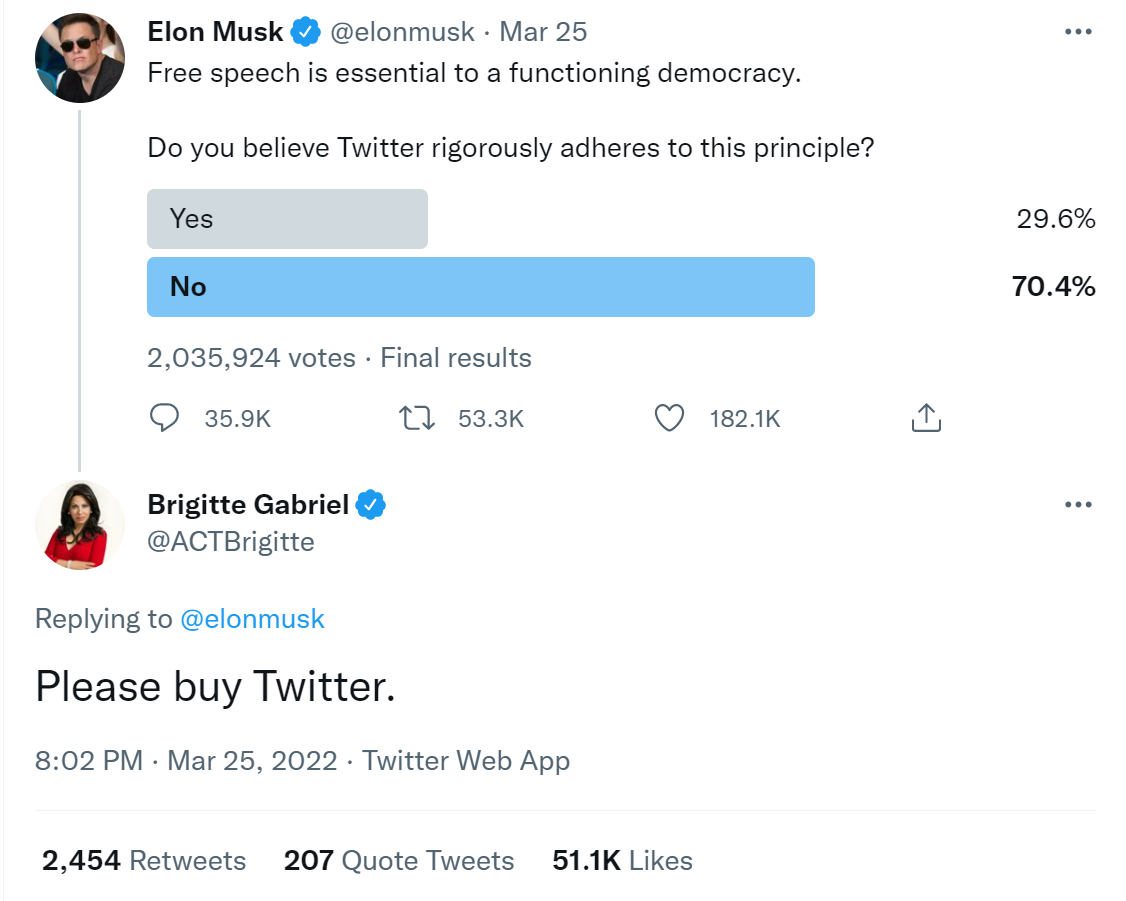Click the Elon Musk display name
Image resolution: width=1126 pixels, height=901 pixels.
tap(215, 32)
